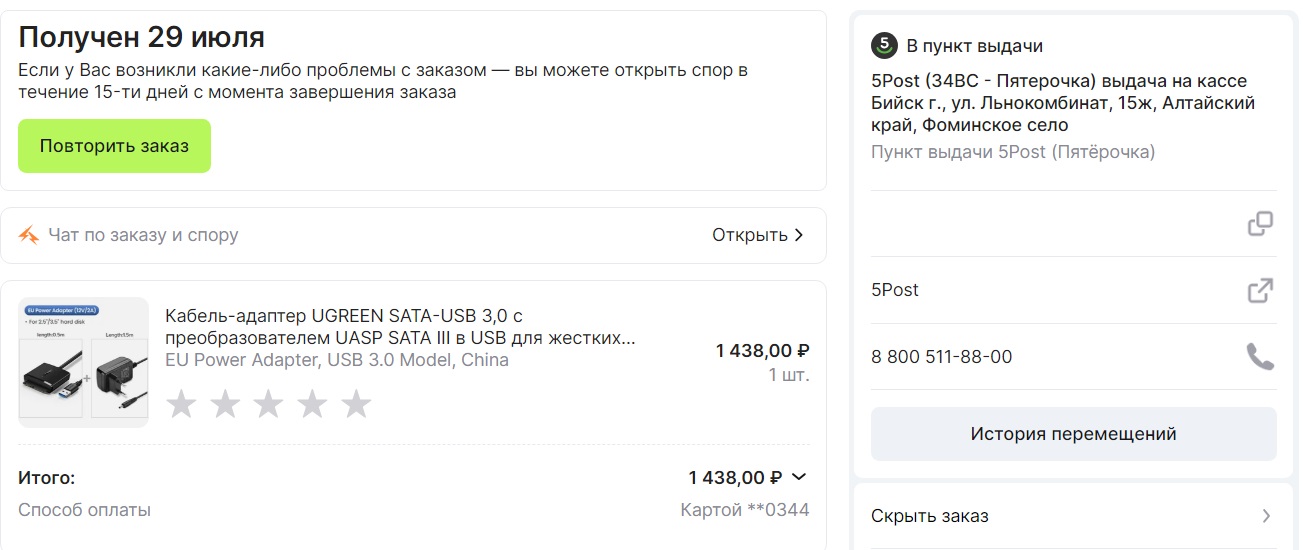Open "История перемещений" tracking history
1303x550 pixels.
(x=1073, y=434)
